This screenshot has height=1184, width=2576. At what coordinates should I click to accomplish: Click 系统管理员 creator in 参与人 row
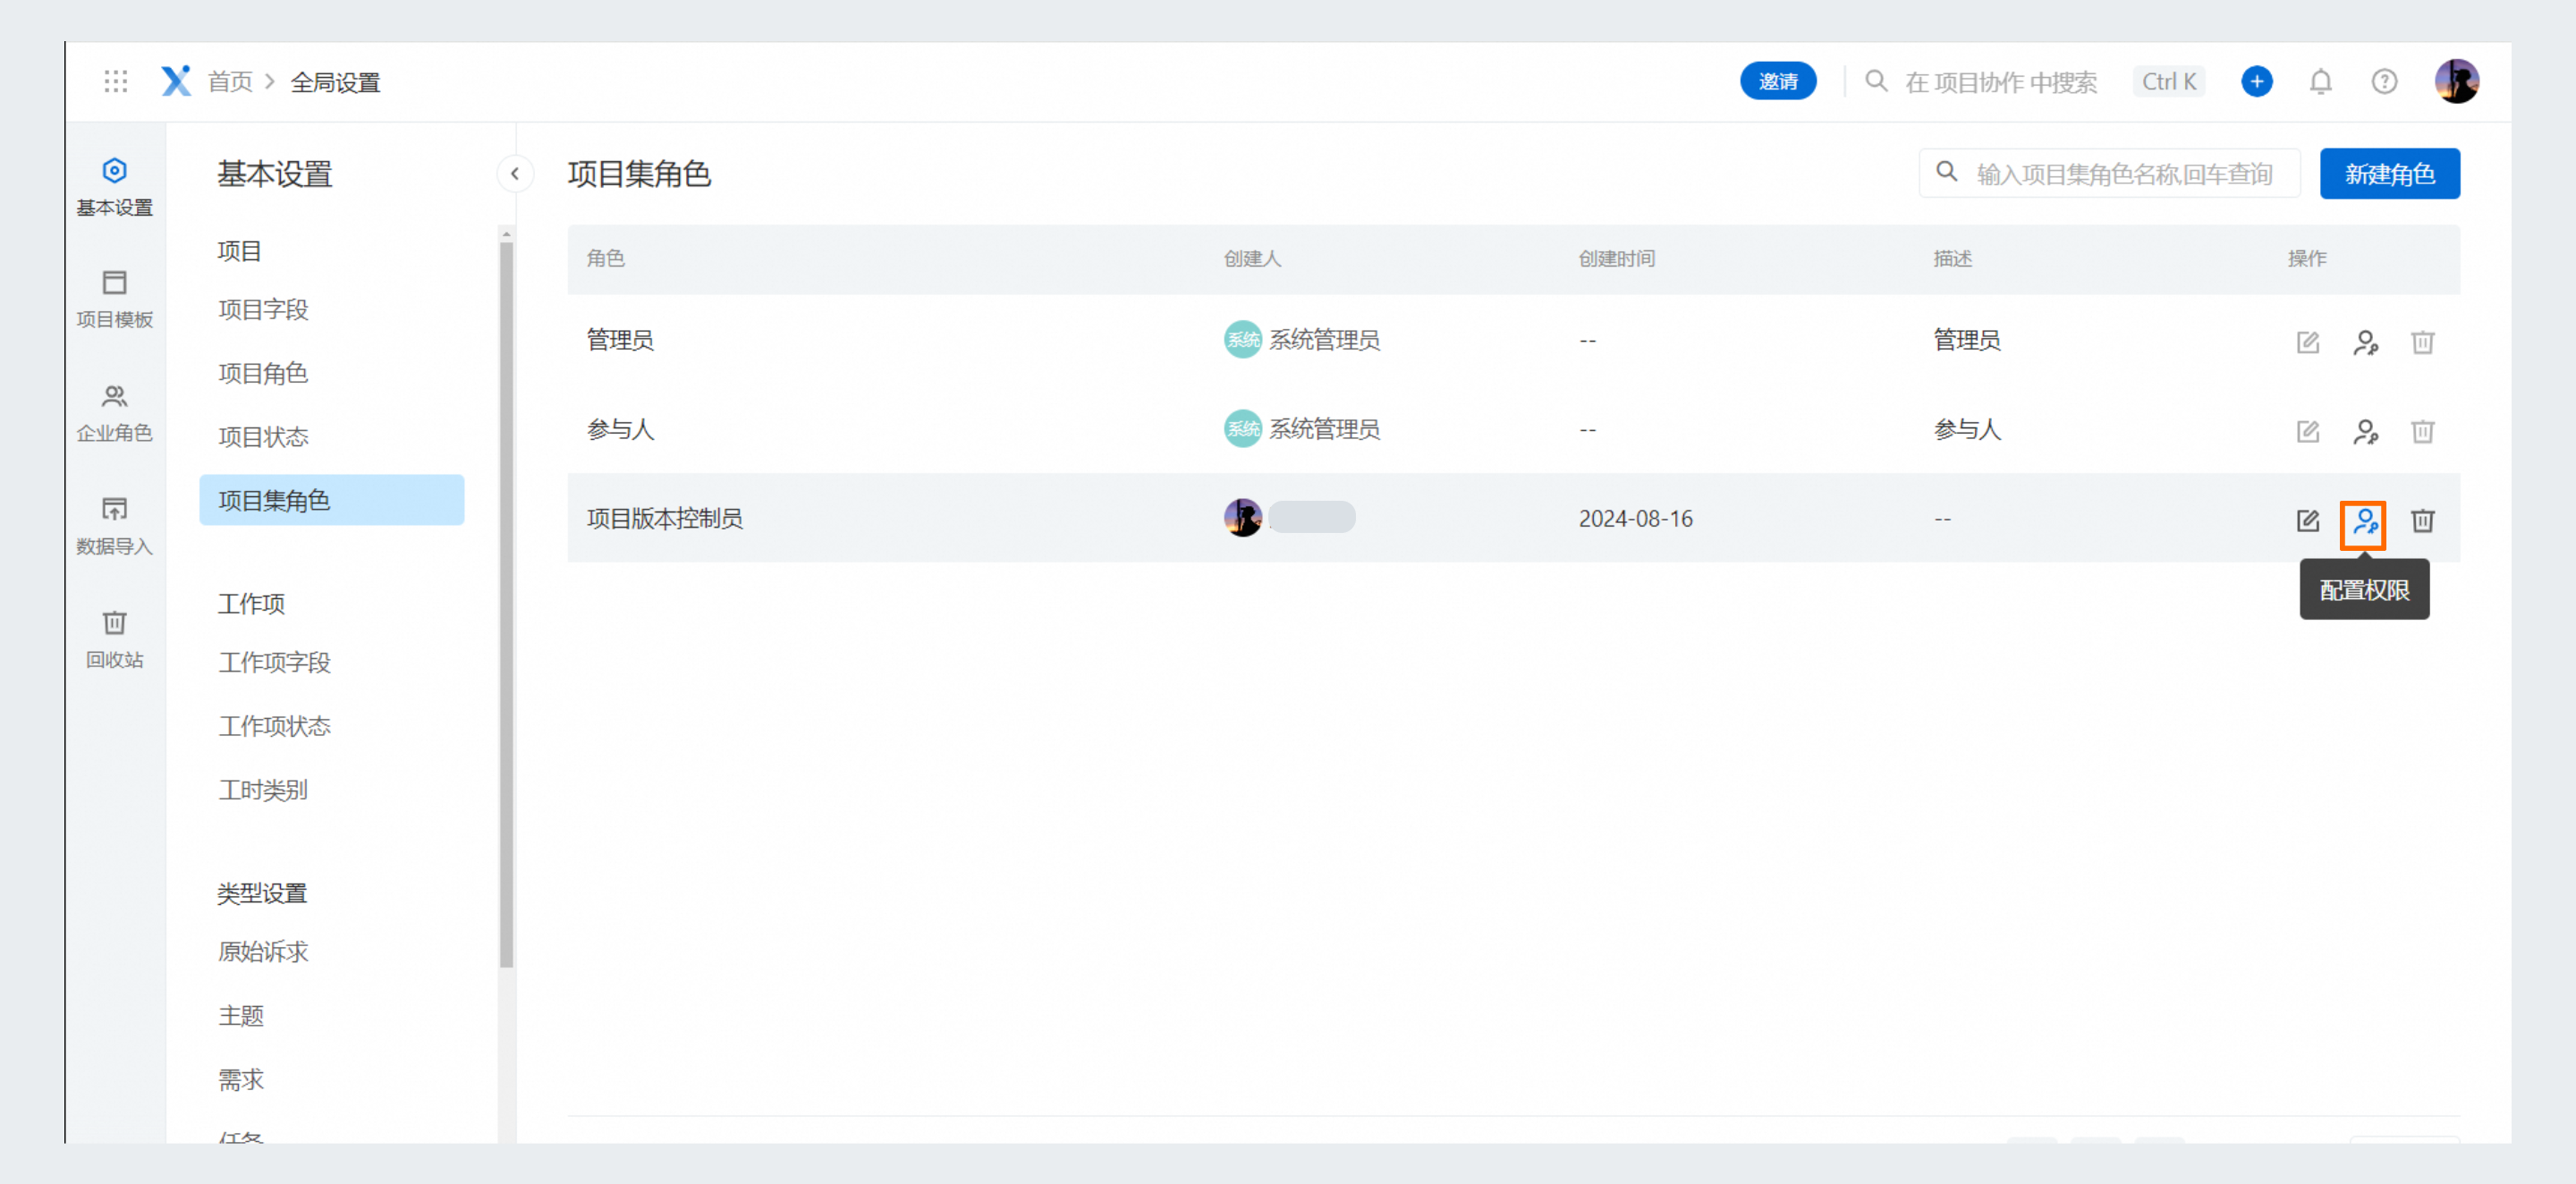coord(1301,429)
